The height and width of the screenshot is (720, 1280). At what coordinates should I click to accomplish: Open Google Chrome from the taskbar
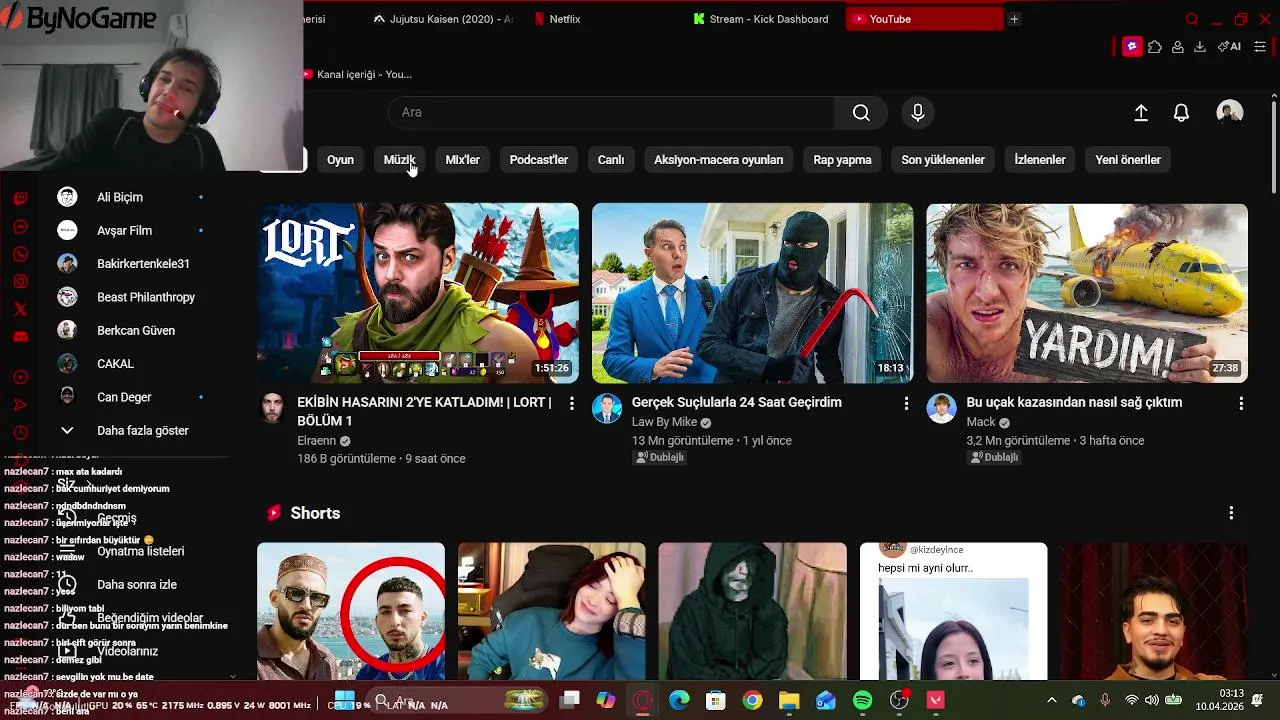pyautogui.click(x=752, y=701)
